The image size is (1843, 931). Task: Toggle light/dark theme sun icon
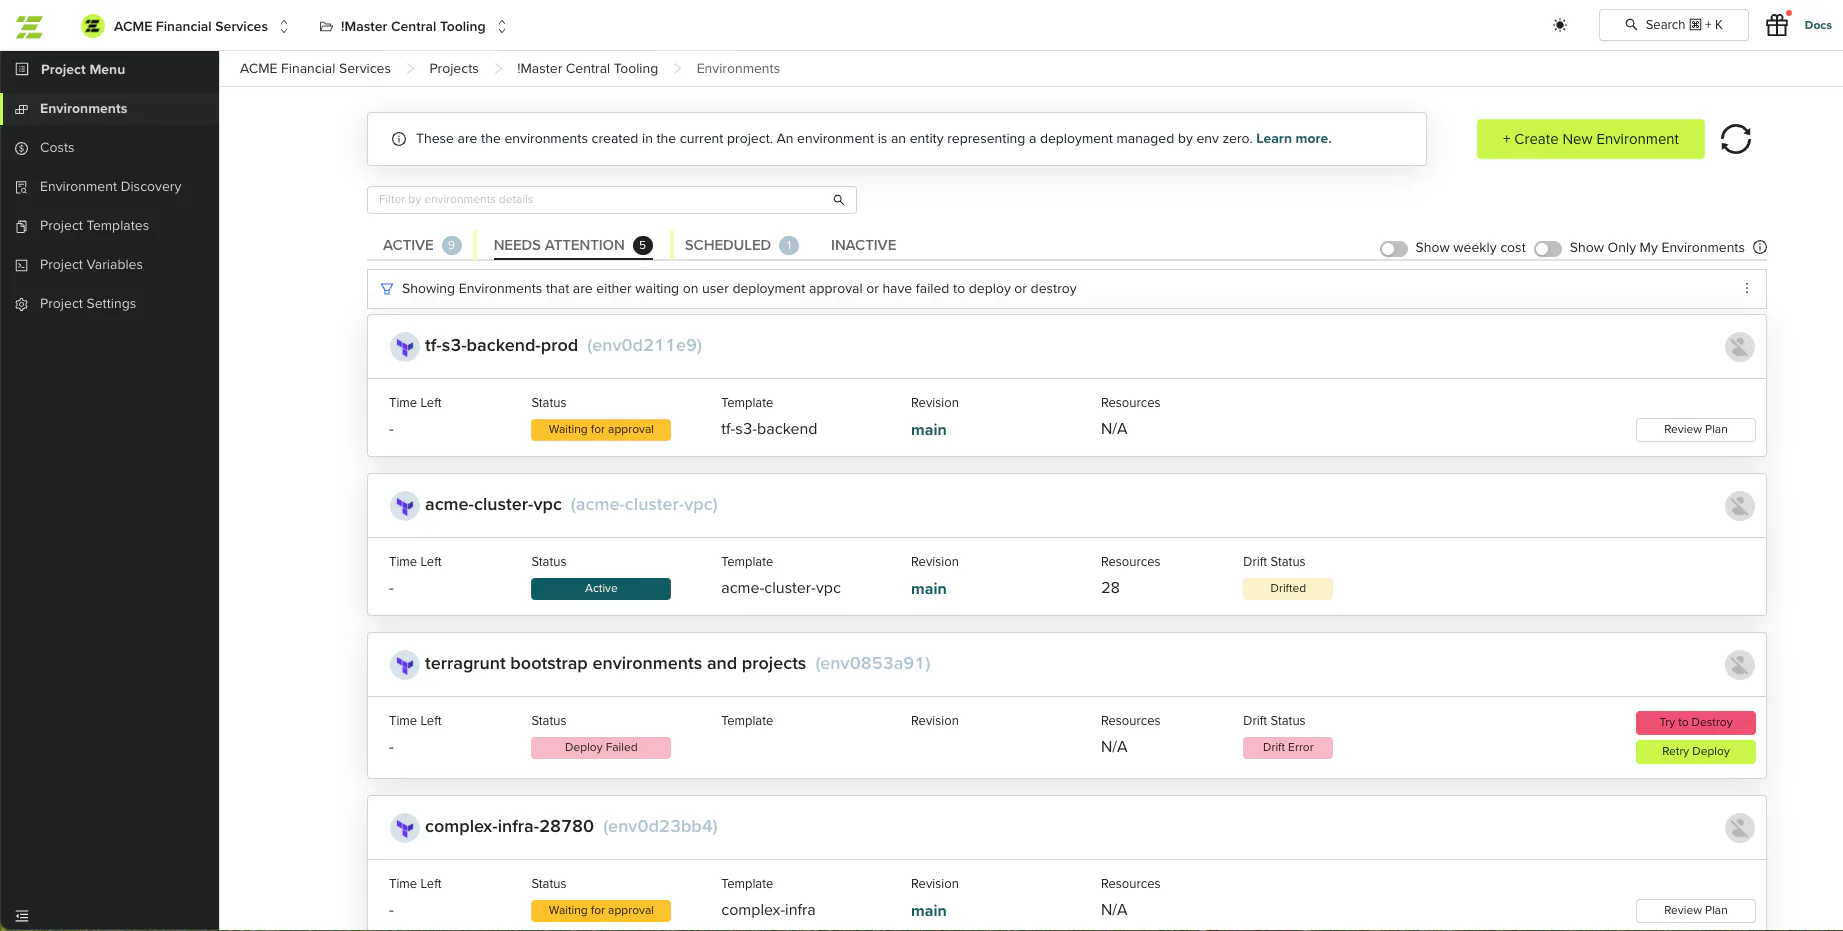1560,25
